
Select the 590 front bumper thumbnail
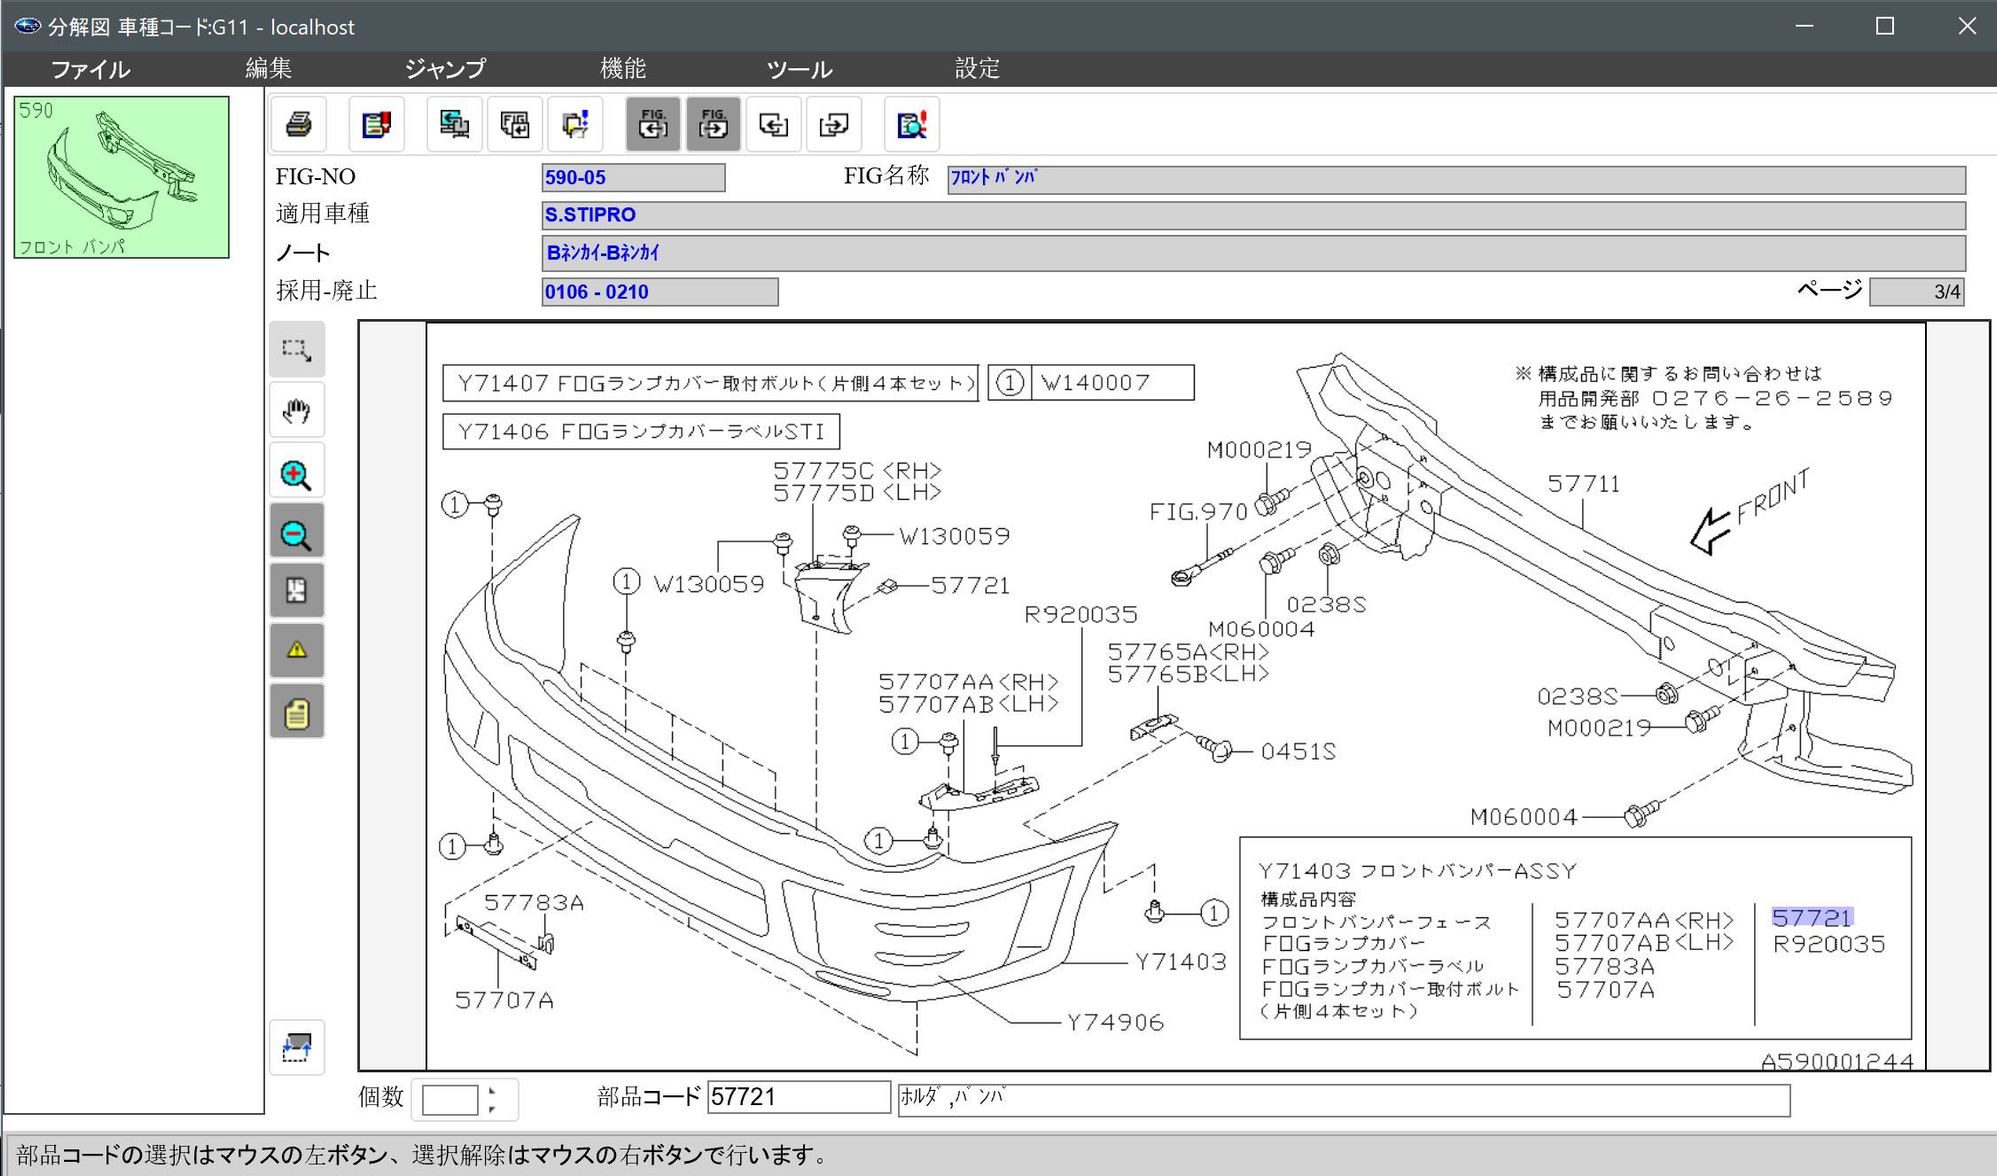(121, 177)
